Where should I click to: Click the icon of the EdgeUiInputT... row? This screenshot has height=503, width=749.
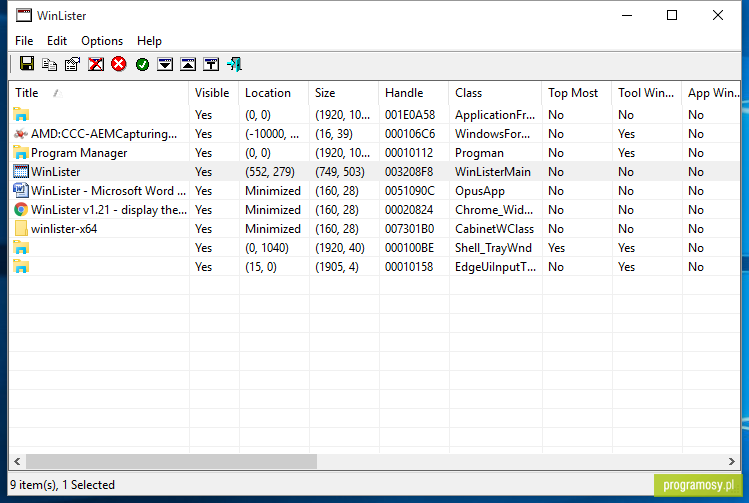[21, 267]
